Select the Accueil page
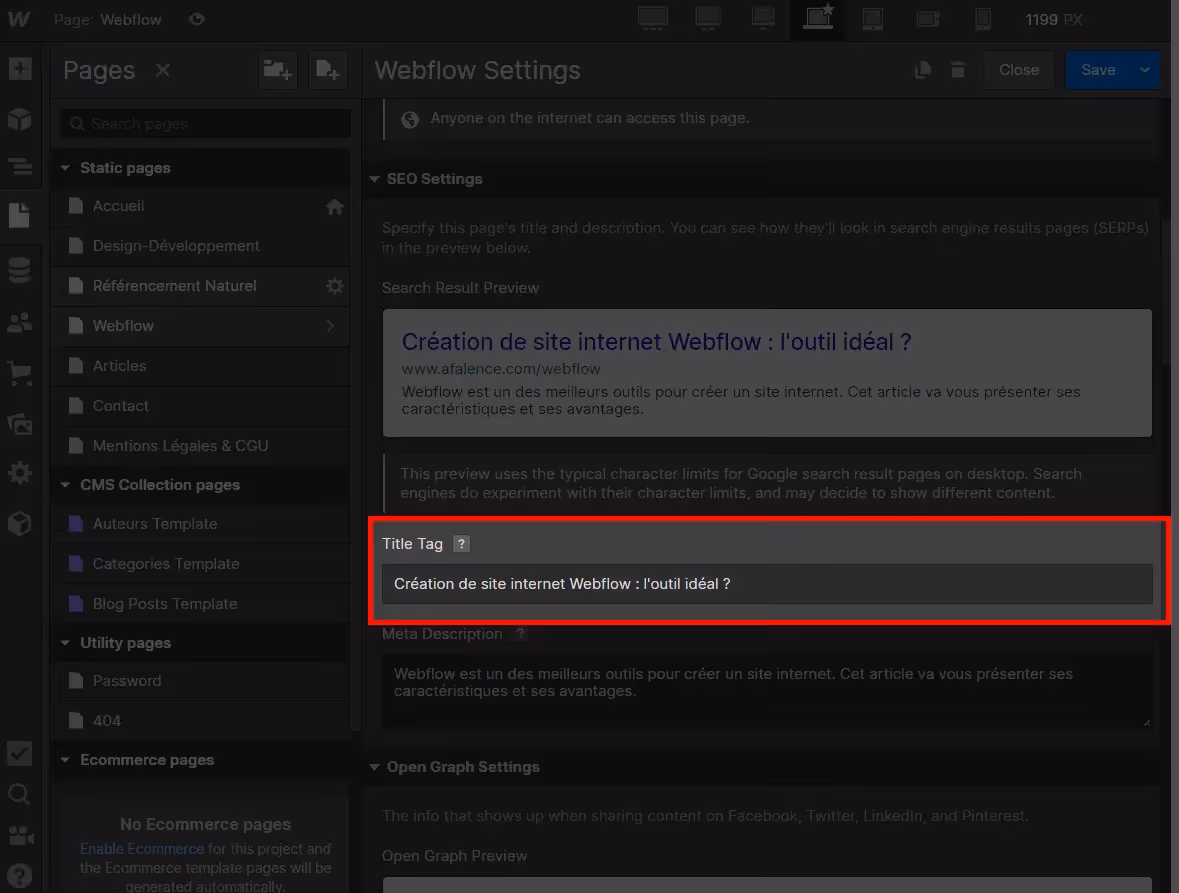1179x893 pixels. pos(200,206)
